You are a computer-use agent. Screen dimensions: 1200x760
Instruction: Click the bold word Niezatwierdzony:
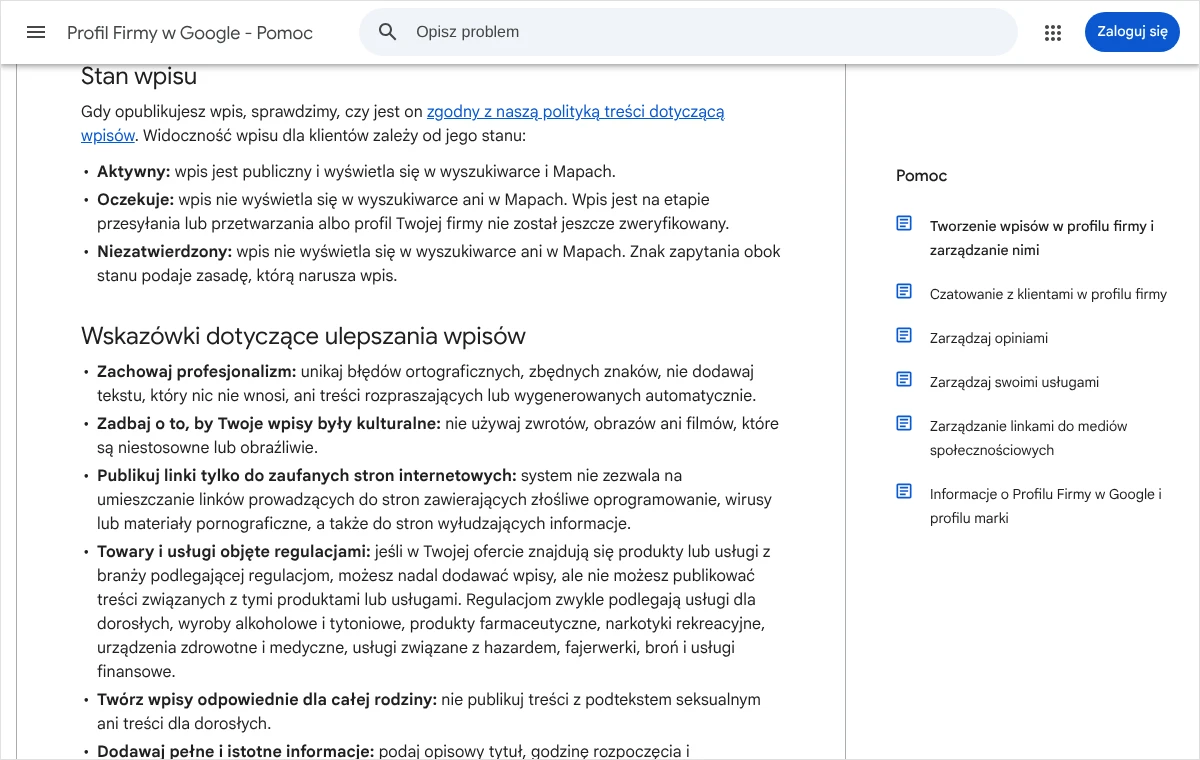tap(165, 252)
